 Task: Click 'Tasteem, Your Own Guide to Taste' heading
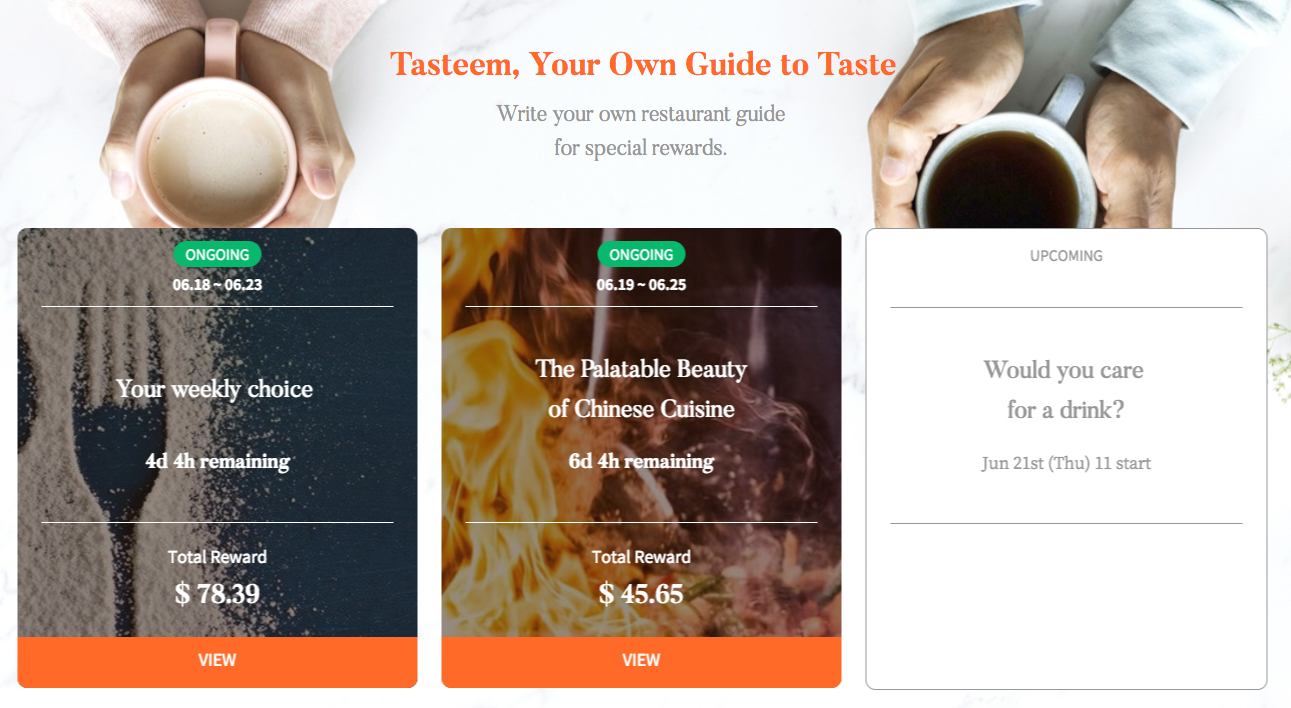(643, 65)
